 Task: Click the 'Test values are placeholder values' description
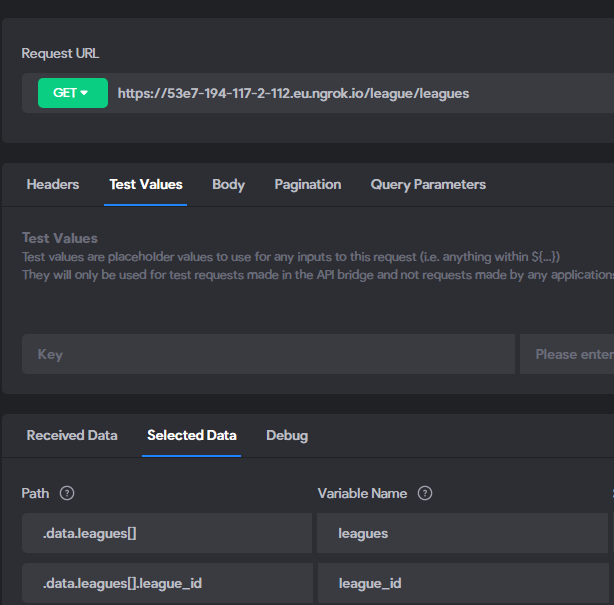pyautogui.click(x=291, y=257)
